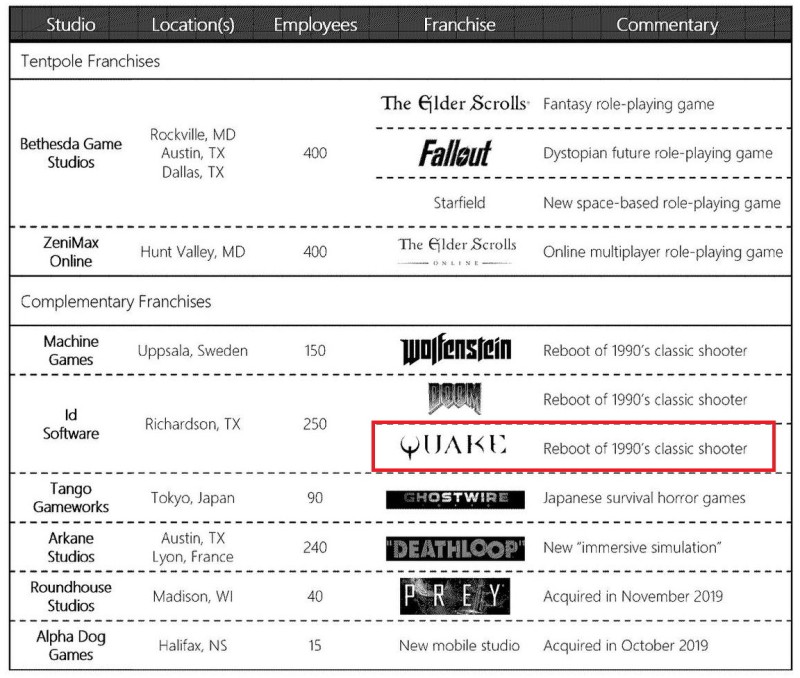Select the DOOM row's 'Reboot of 1990's classic shooter'
The height and width of the screenshot is (678, 800).
[x=645, y=399]
